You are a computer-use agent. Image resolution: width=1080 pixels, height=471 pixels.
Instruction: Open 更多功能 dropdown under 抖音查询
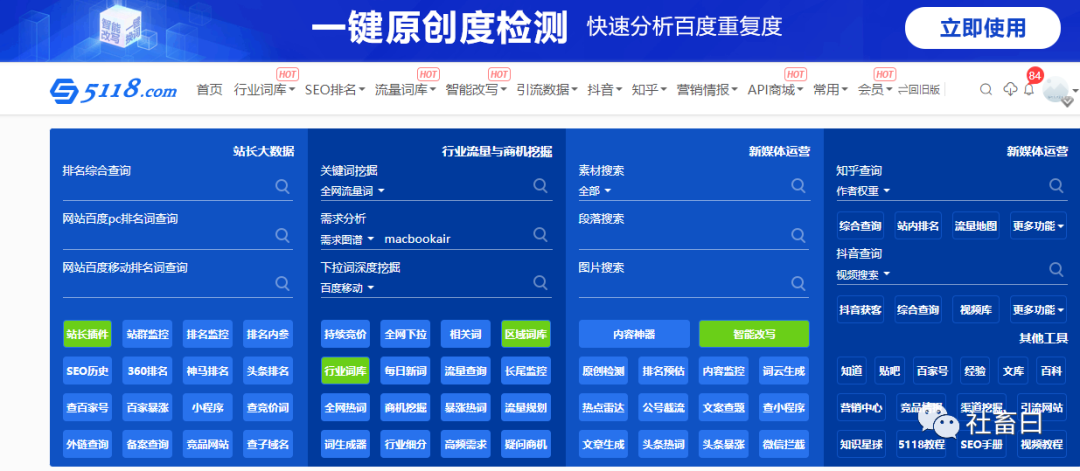[x=1039, y=310]
